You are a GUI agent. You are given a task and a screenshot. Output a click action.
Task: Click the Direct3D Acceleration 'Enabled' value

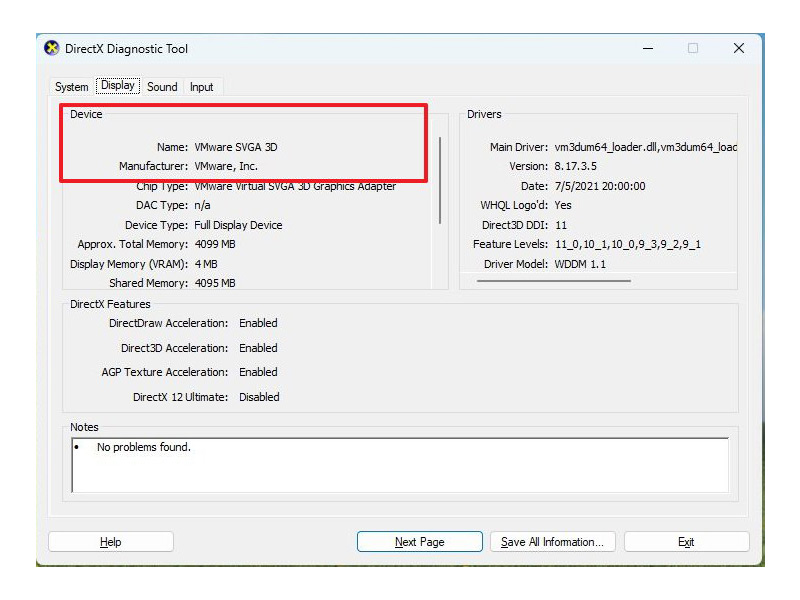click(x=258, y=348)
